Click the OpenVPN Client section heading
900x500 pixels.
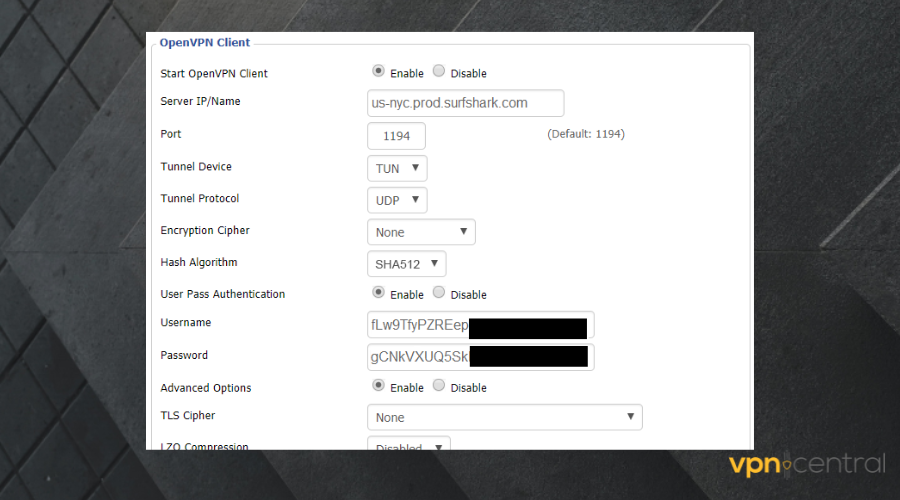pyautogui.click(x=205, y=43)
